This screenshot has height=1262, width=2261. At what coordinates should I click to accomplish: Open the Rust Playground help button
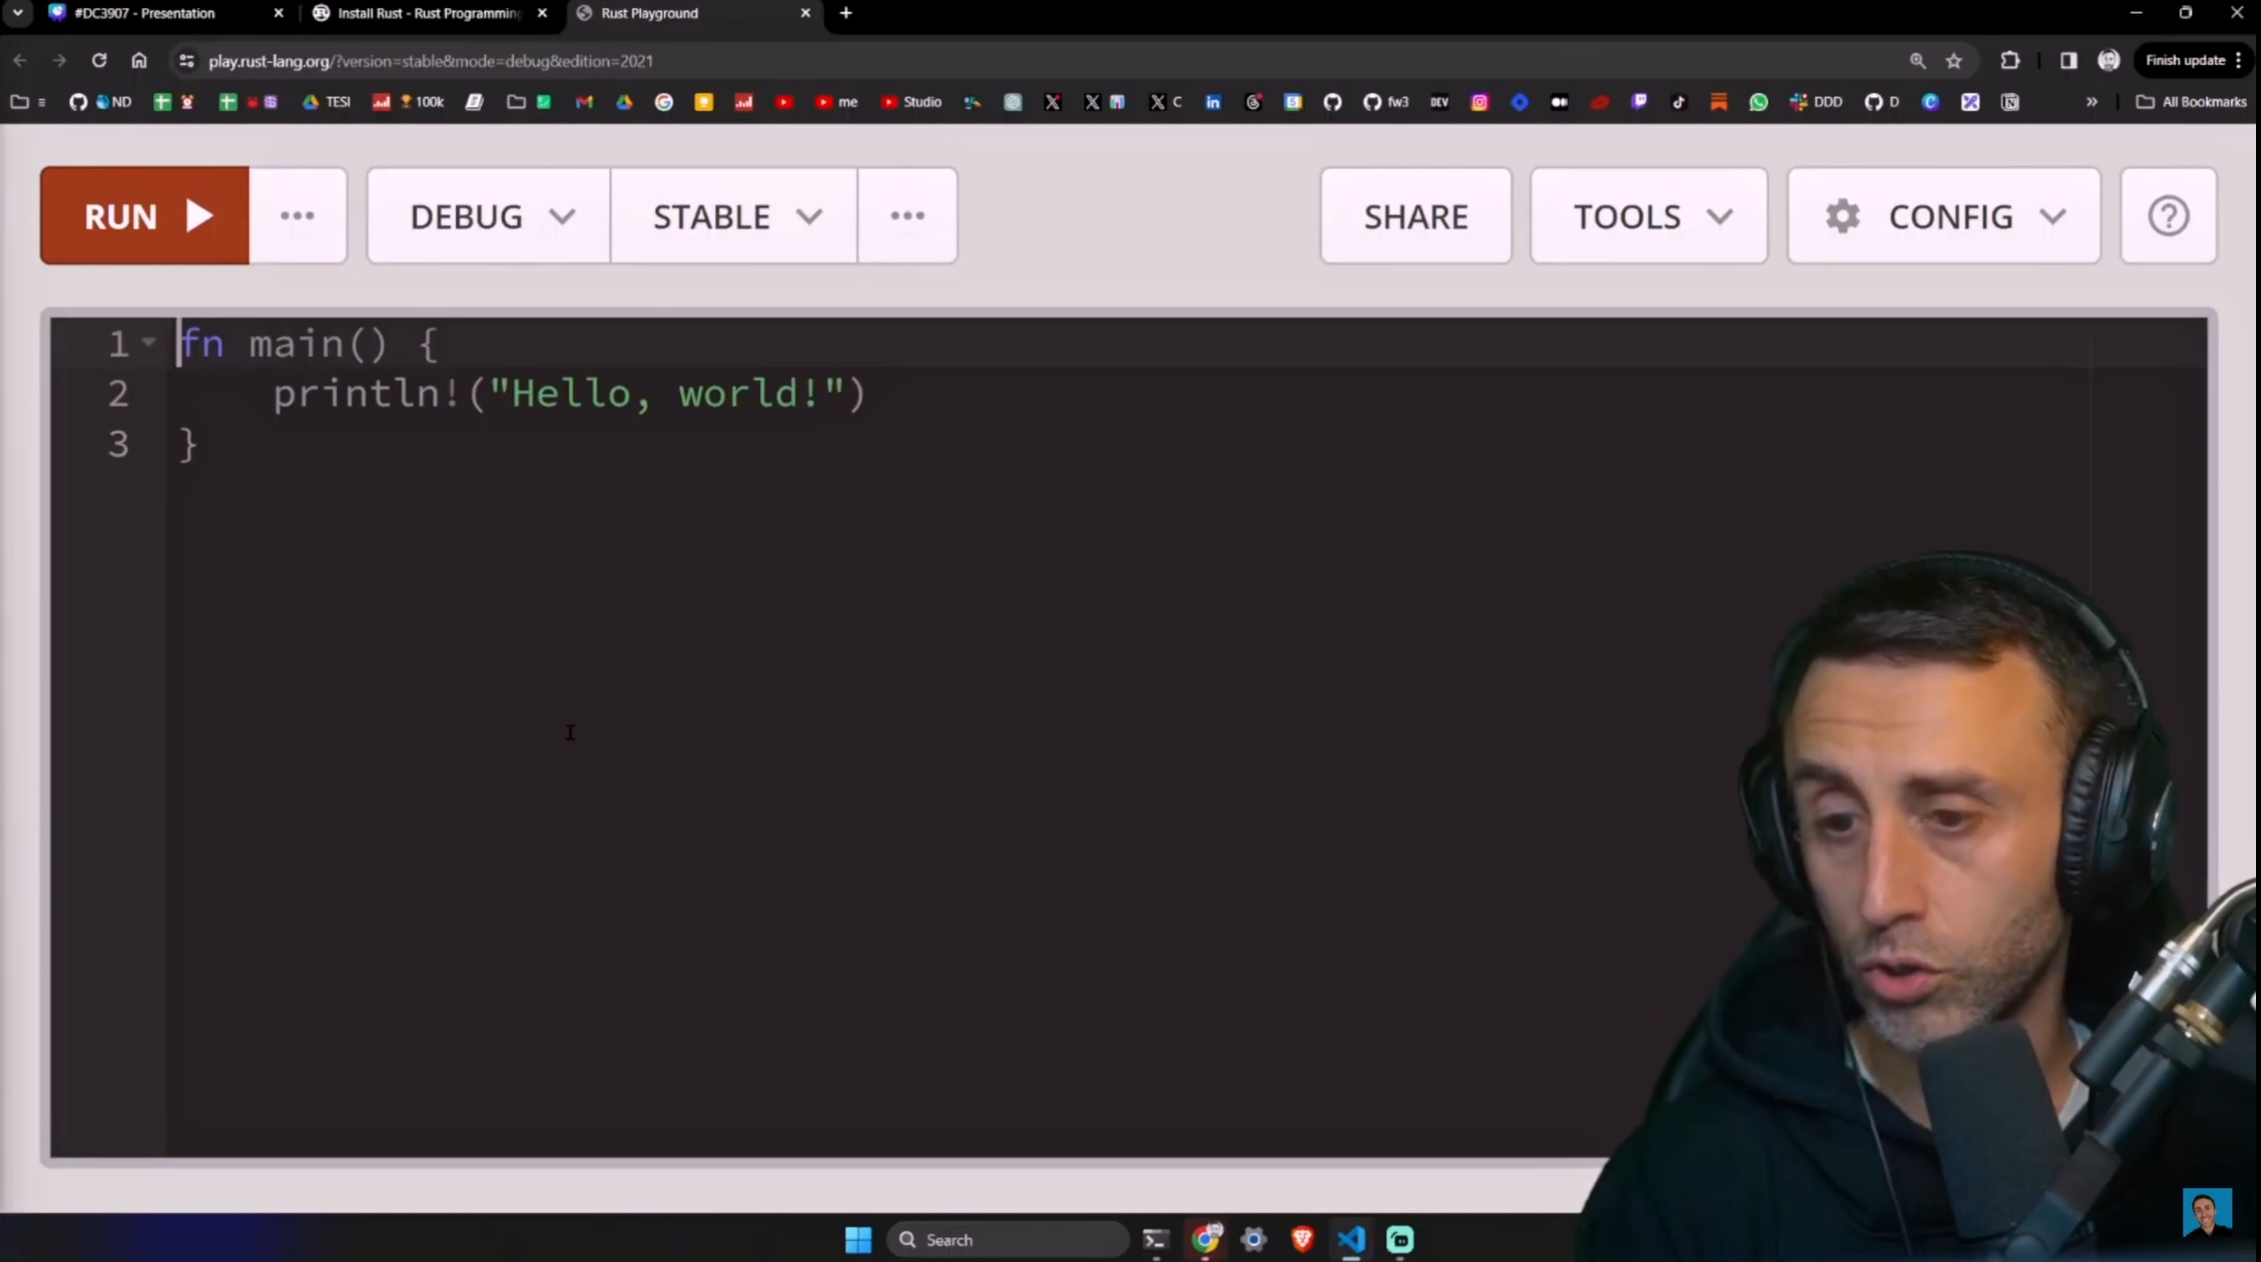point(2168,215)
